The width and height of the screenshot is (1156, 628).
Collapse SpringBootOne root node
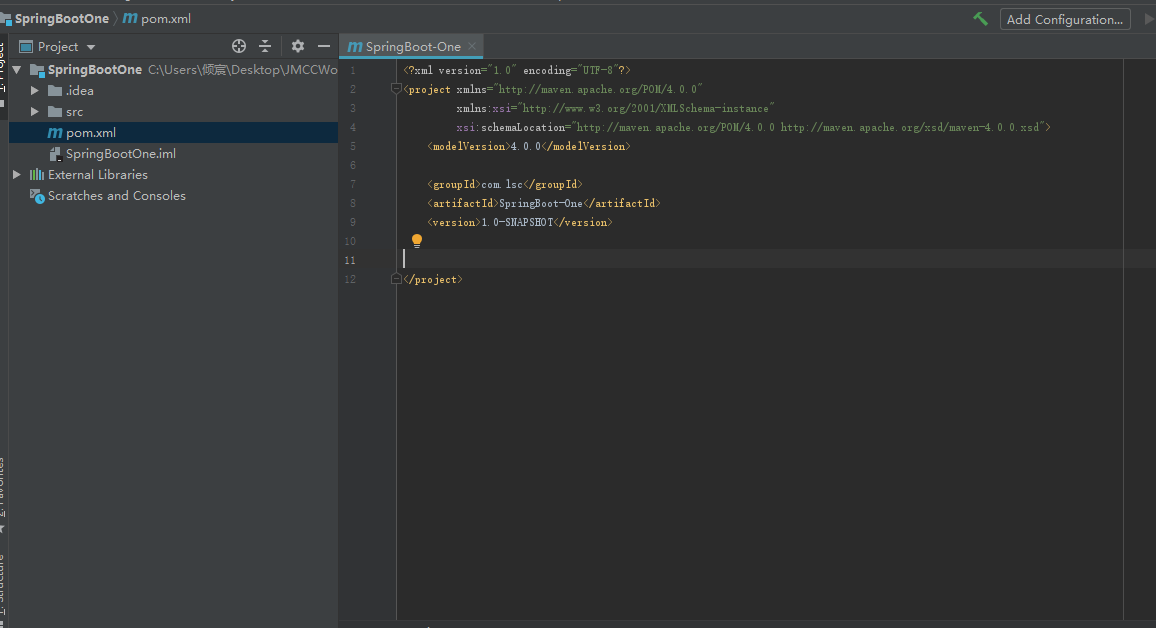coord(16,70)
